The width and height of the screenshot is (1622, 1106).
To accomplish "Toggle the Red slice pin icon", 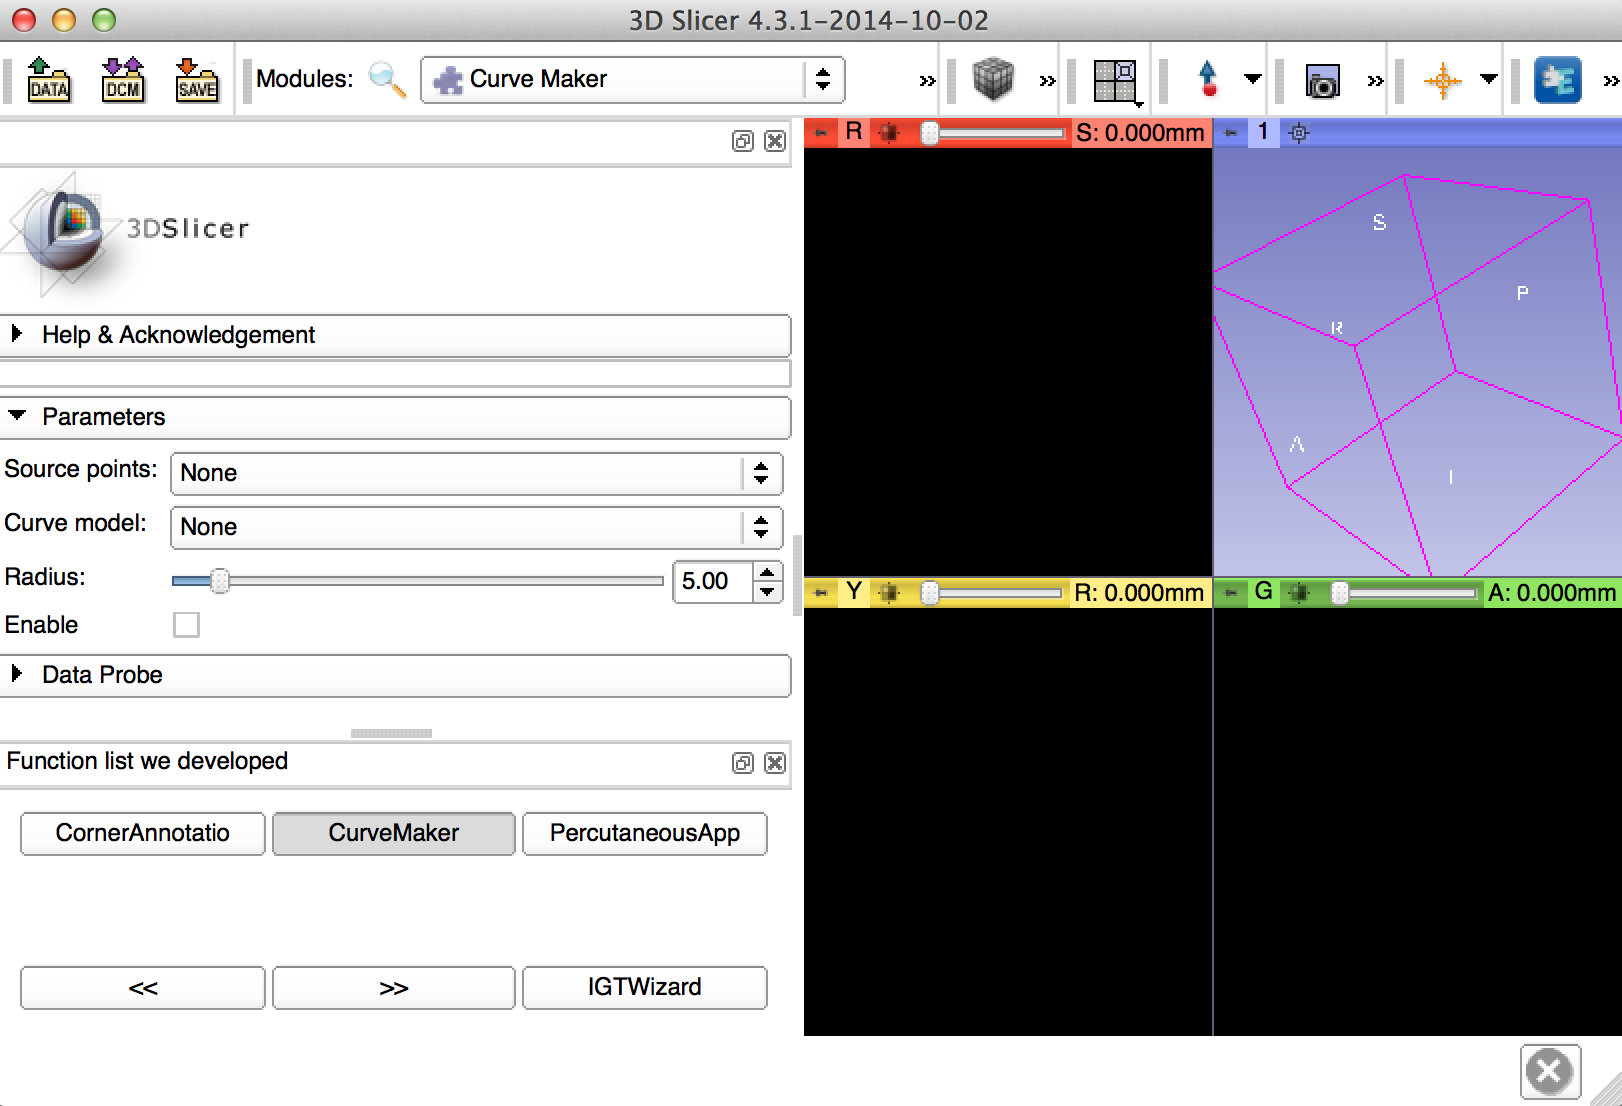I will (821, 133).
